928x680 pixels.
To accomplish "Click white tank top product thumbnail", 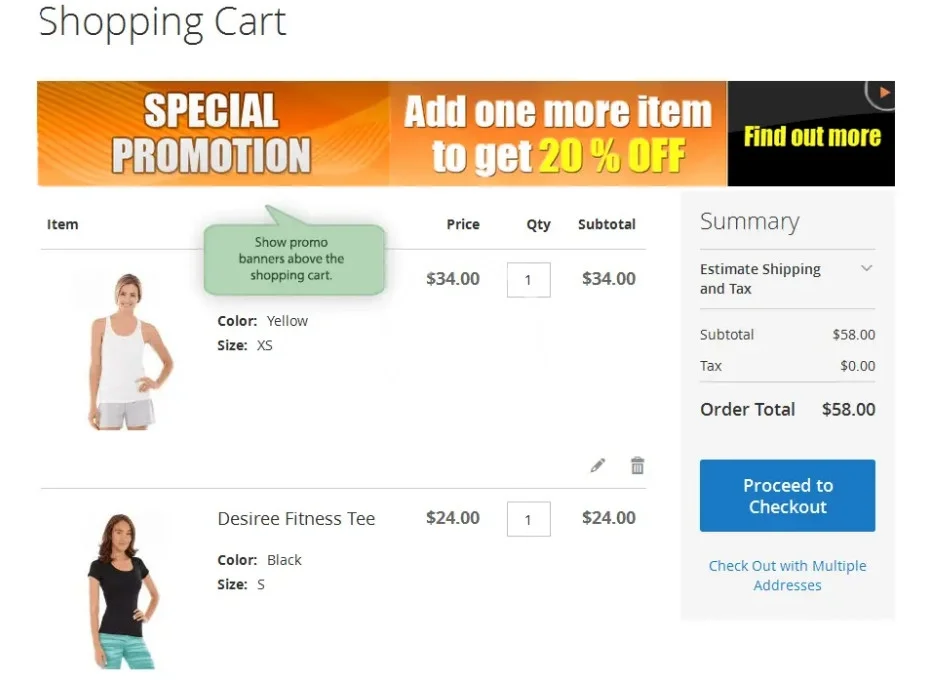I will pos(127,352).
